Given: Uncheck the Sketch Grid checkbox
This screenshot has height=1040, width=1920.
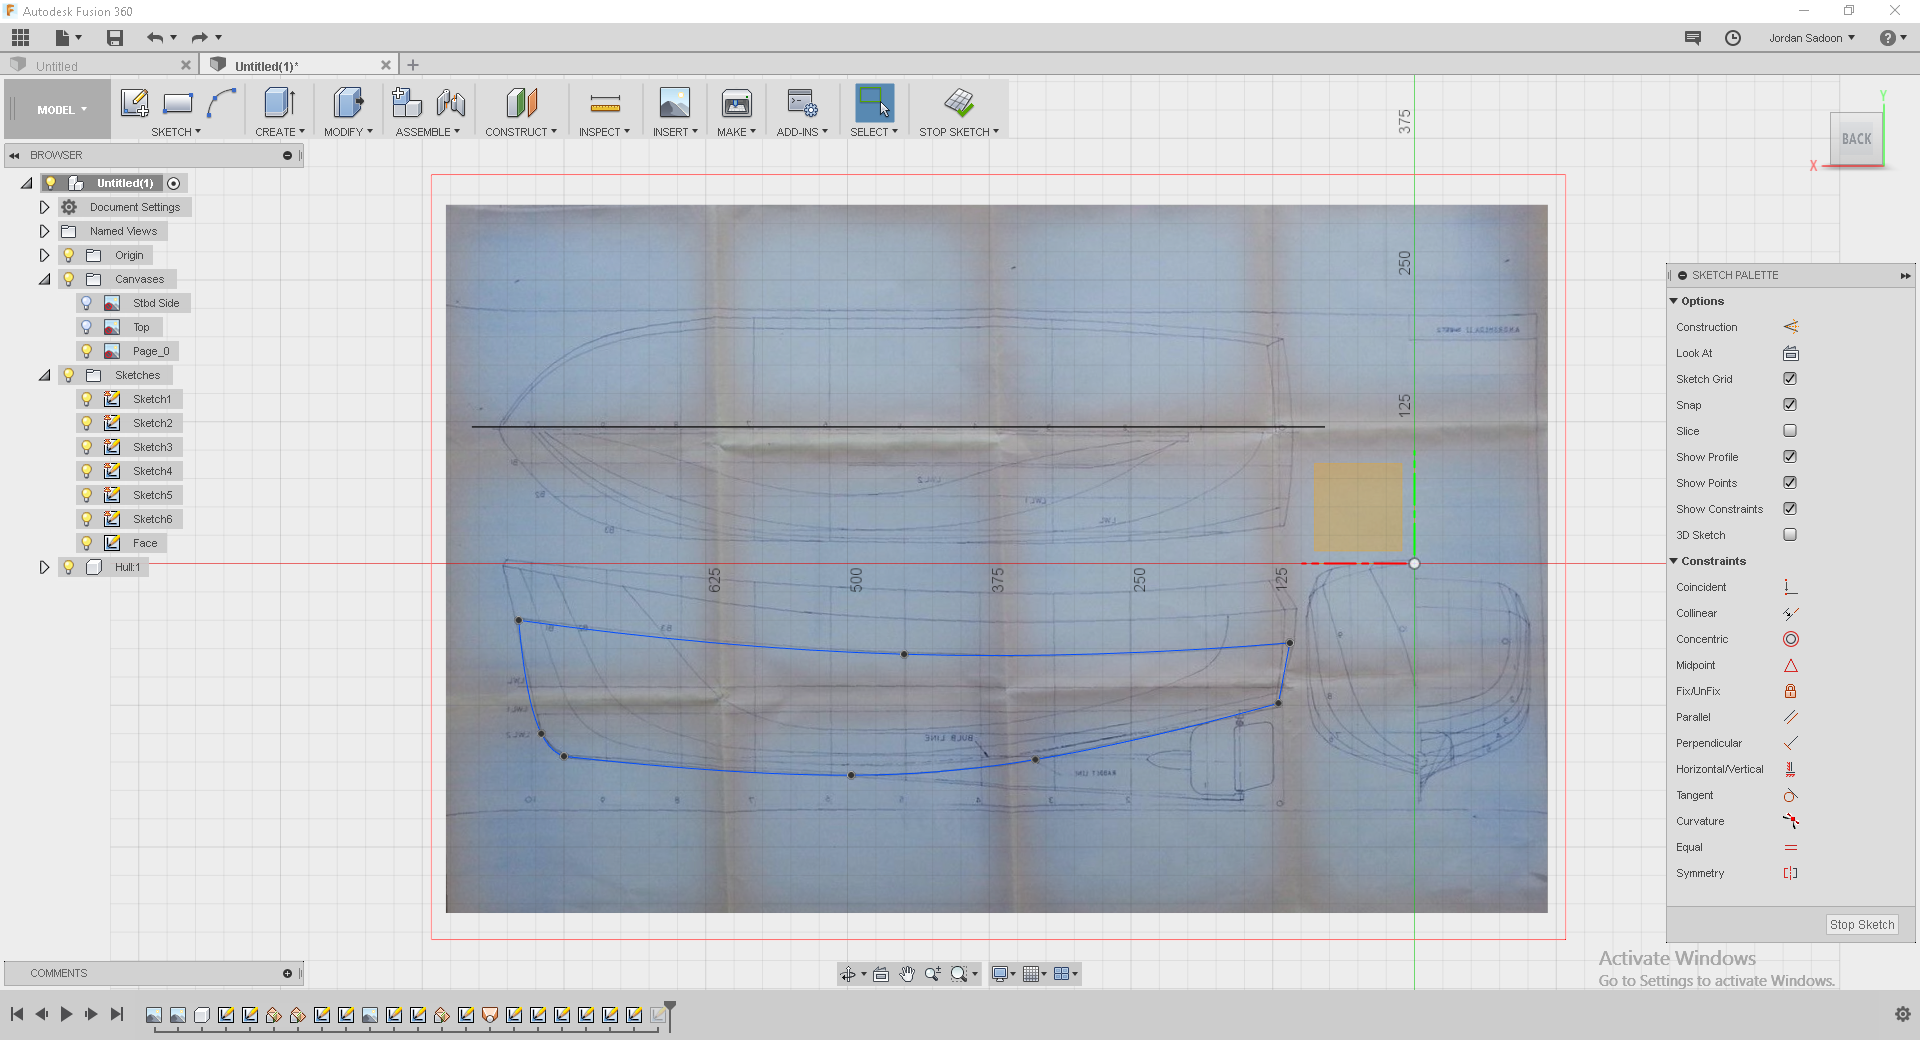Looking at the screenshot, I should click(1790, 379).
